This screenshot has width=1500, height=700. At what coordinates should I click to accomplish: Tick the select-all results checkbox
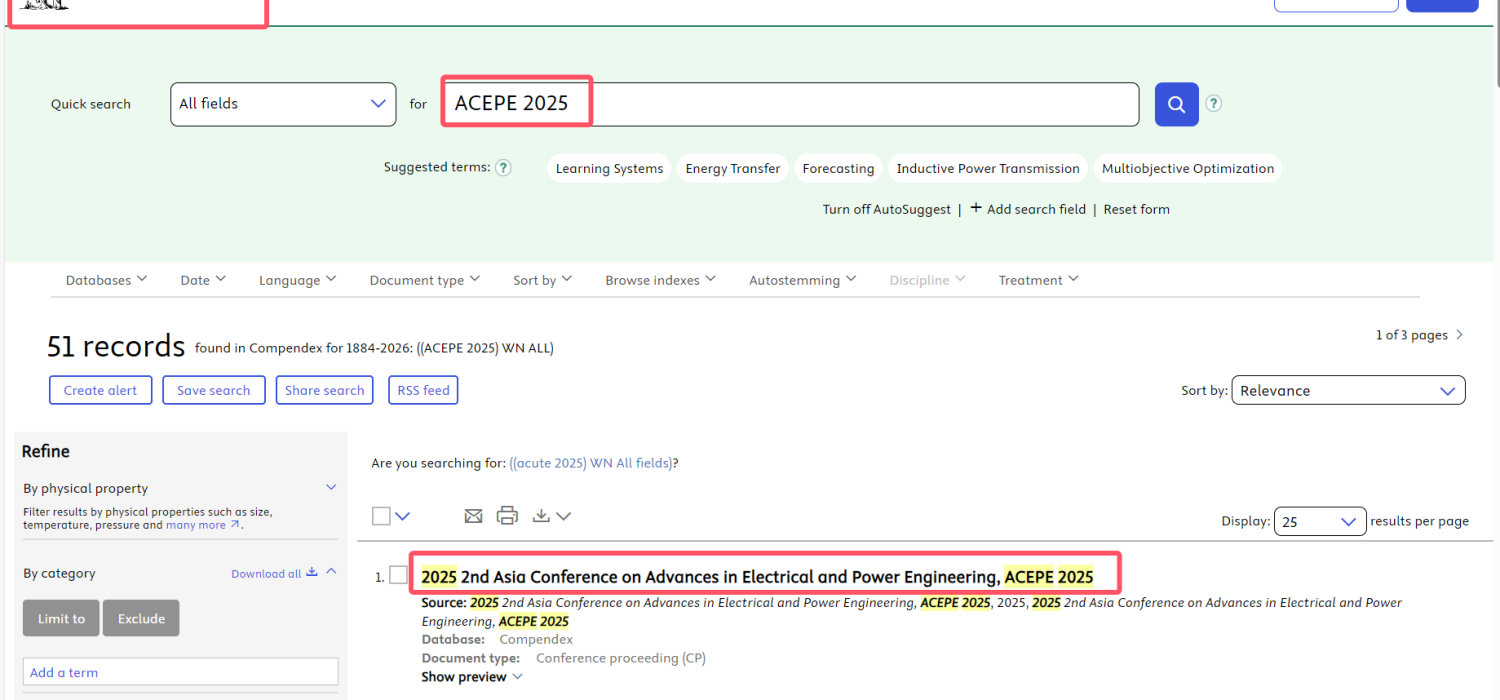[x=381, y=516]
